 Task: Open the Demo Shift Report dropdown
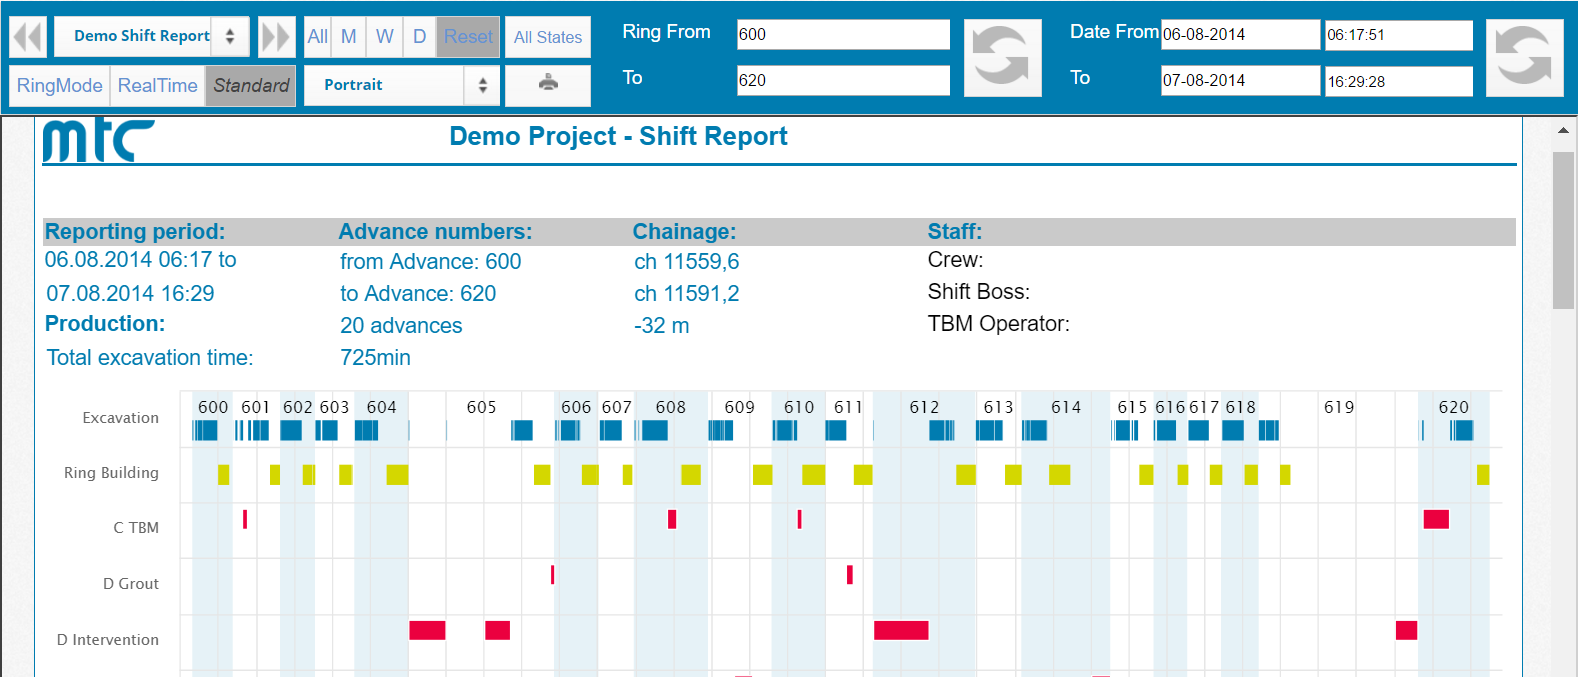click(151, 36)
